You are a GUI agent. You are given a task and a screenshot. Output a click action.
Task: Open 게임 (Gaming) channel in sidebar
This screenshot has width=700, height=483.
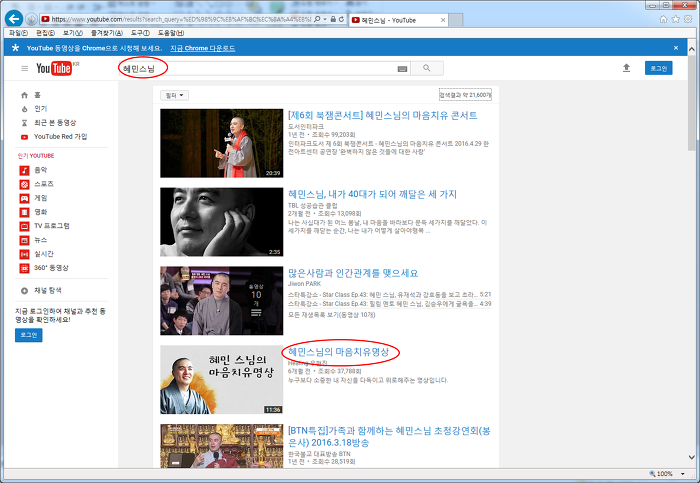pyautogui.click(x=40, y=198)
